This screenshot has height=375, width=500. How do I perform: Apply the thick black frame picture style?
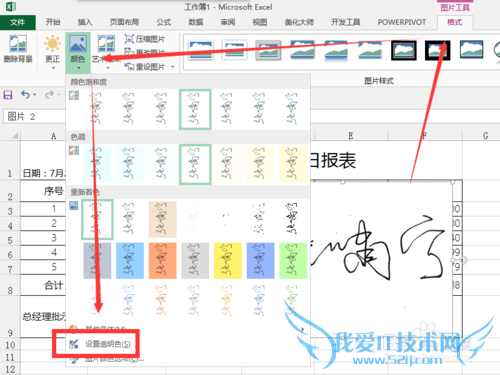pyautogui.click(x=437, y=50)
